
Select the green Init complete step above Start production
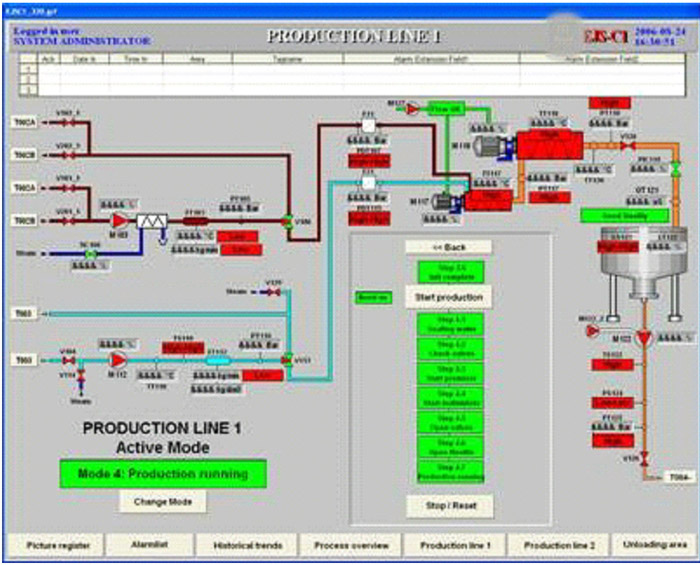pos(451,272)
